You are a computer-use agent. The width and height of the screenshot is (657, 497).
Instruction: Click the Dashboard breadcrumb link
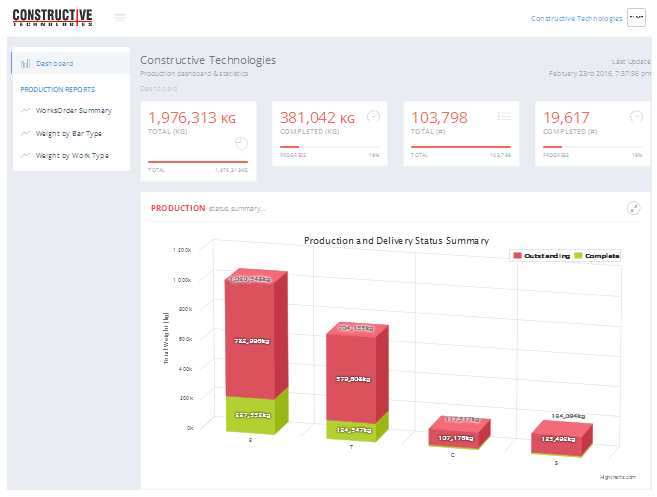[x=156, y=88]
